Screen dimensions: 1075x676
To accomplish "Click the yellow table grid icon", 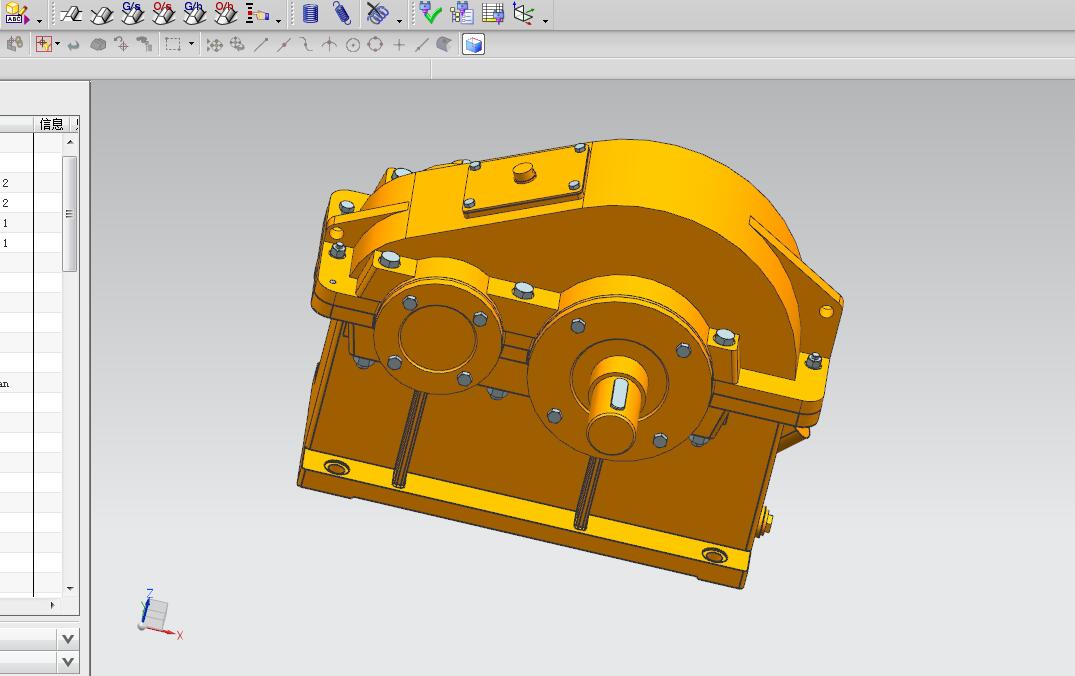I will tap(492, 13).
